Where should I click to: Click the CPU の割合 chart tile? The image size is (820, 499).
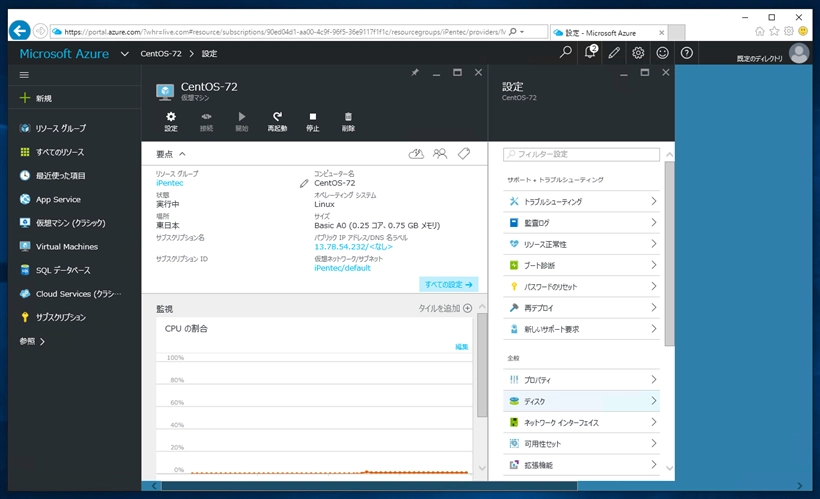coord(314,397)
